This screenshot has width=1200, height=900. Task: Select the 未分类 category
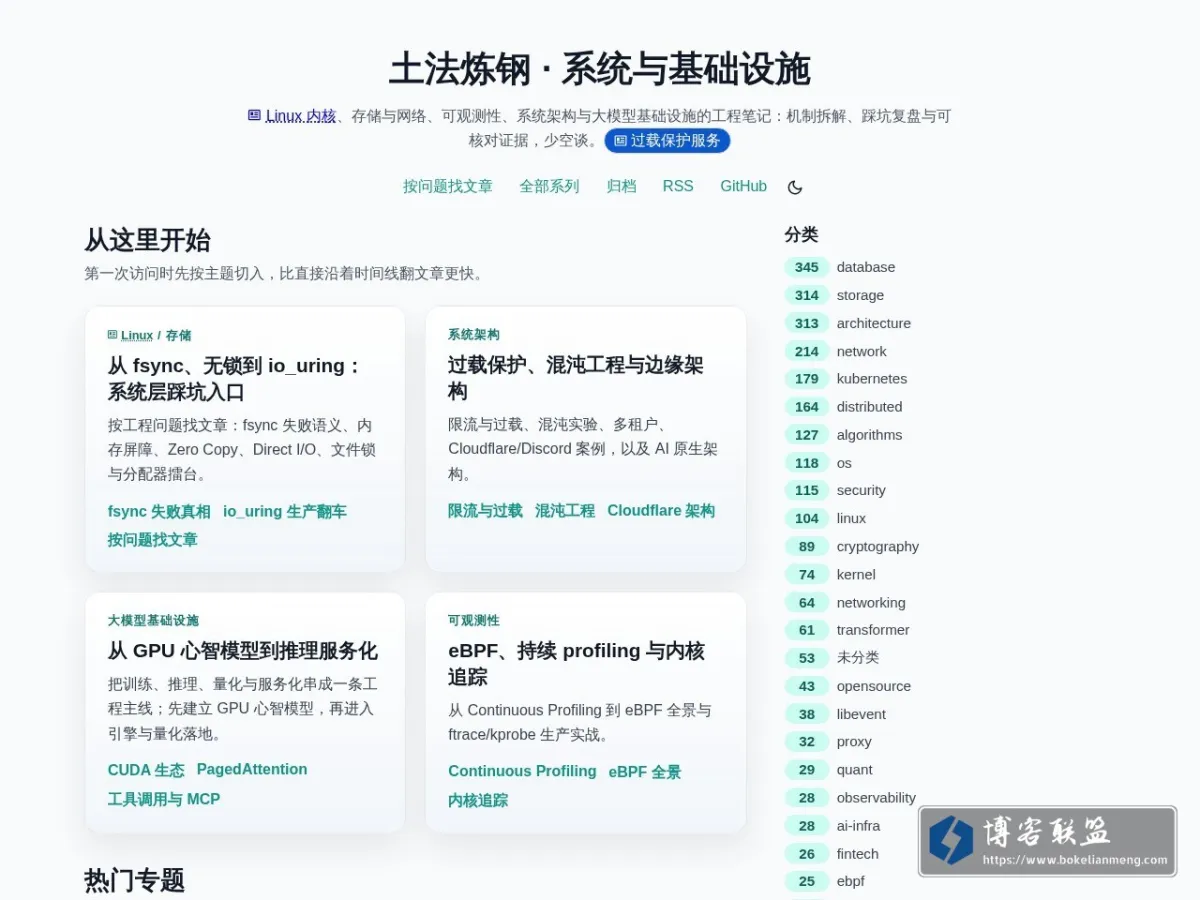pyautogui.click(x=858, y=658)
